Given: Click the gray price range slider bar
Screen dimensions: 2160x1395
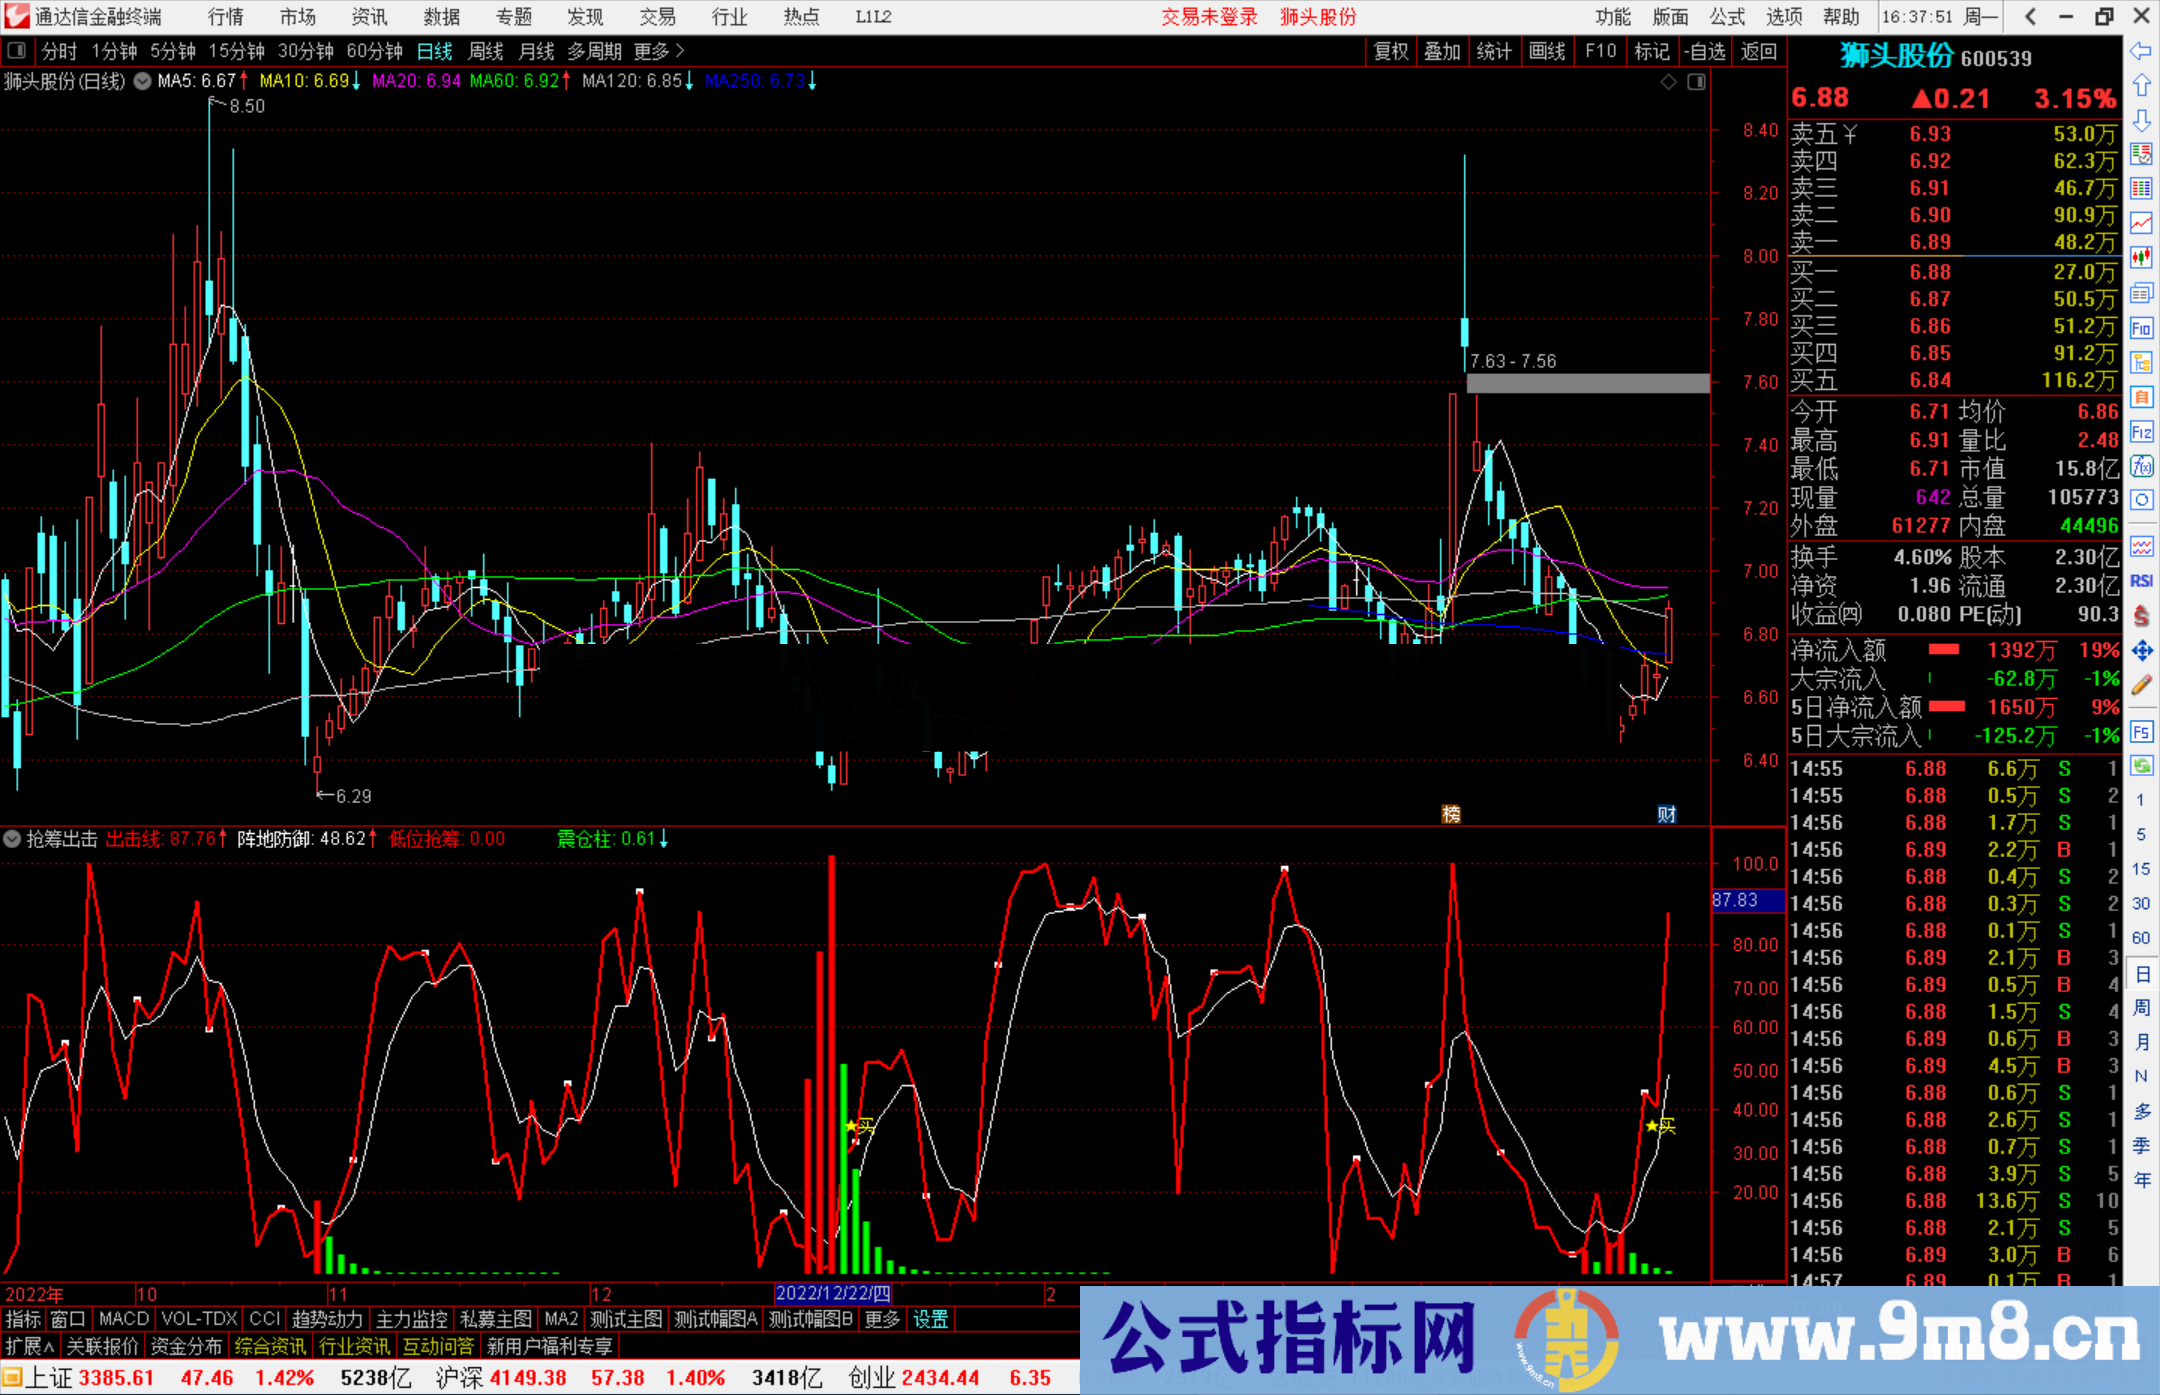Looking at the screenshot, I should (1587, 382).
